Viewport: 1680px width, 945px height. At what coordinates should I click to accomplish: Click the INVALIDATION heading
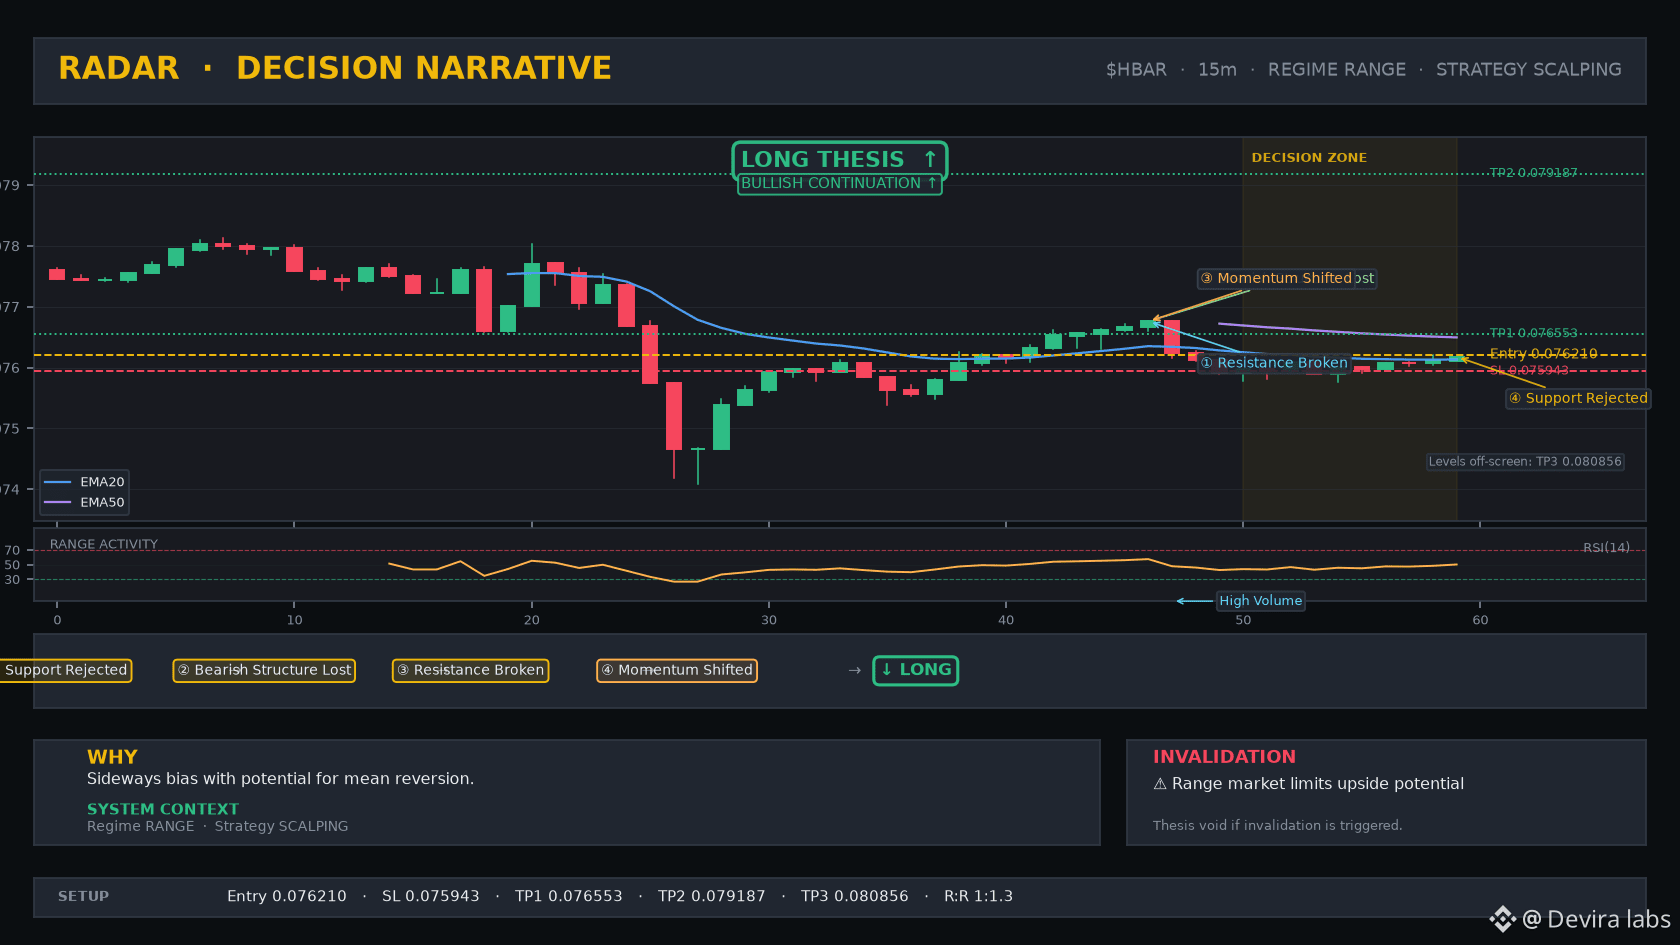[1224, 757]
